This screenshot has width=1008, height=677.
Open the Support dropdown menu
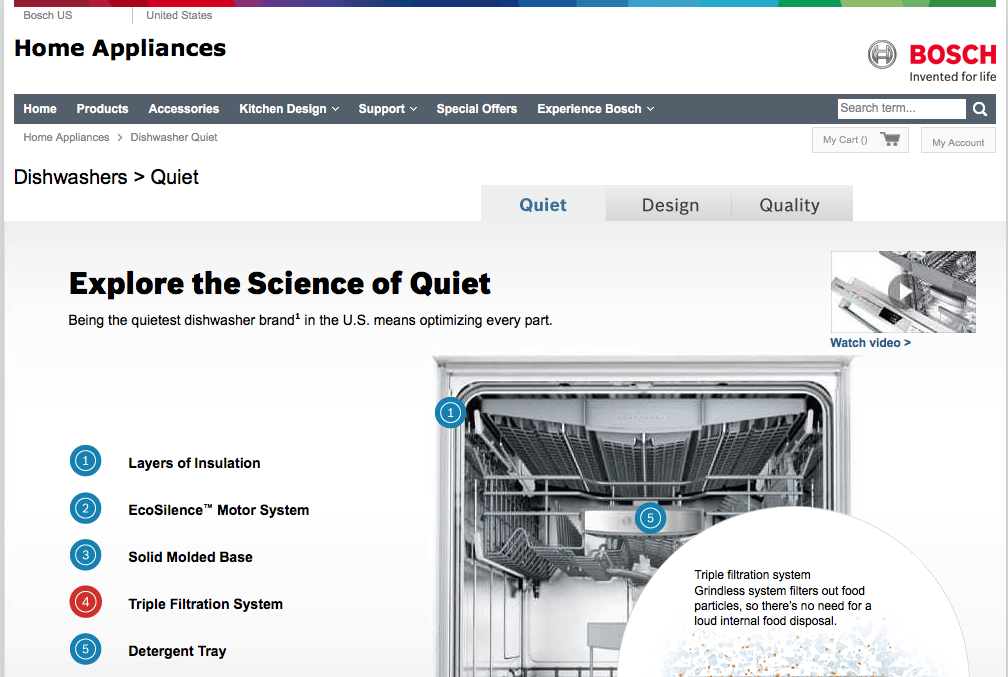(x=387, y=108)
